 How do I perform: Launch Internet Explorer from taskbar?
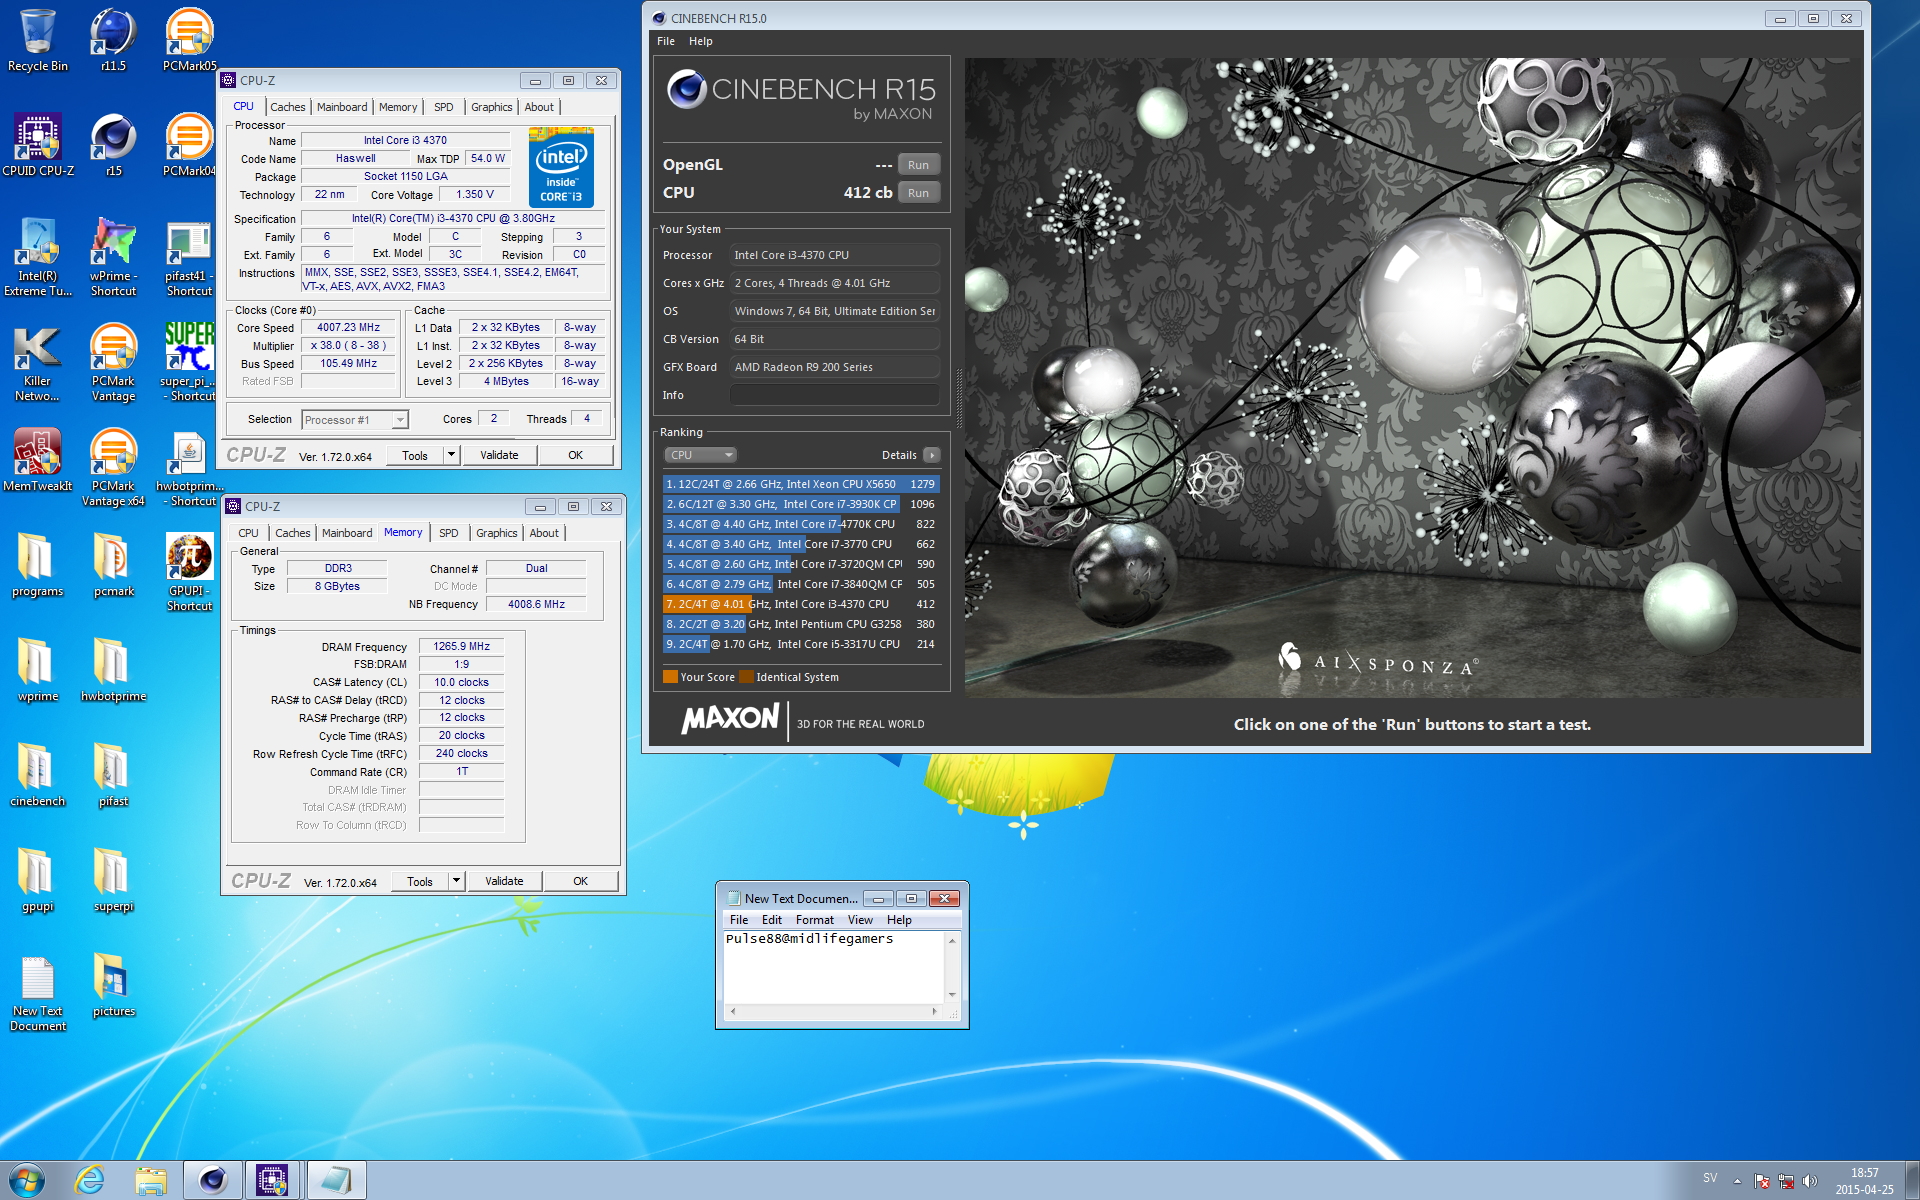90,1180
